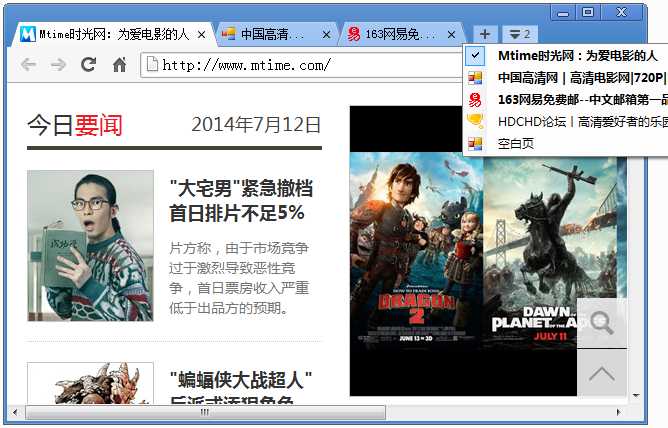Focus the URL address bar

(302, 65)
